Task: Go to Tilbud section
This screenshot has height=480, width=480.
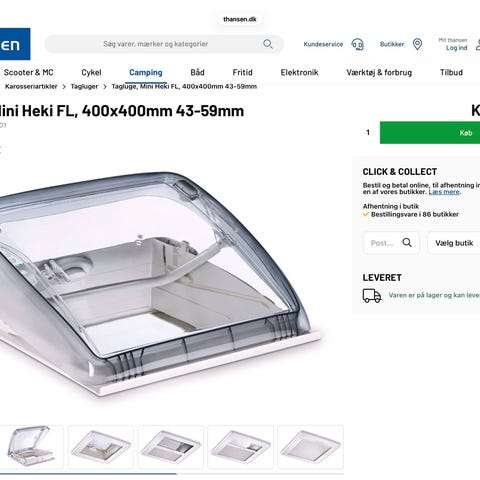Action: (451, 72)
